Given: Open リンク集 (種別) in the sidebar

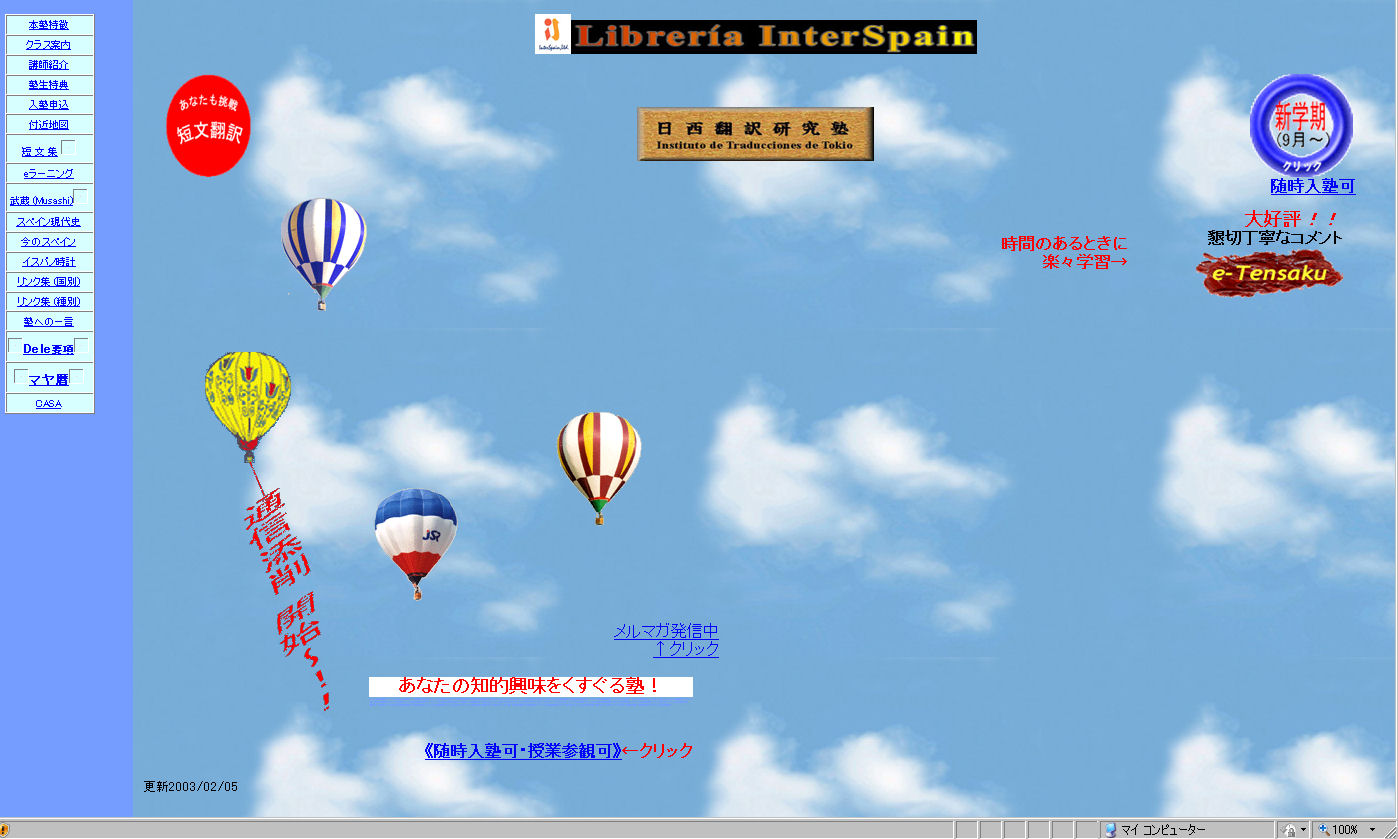Looking at the screenshot, I should pyautogui.click(x=49, y=302).
